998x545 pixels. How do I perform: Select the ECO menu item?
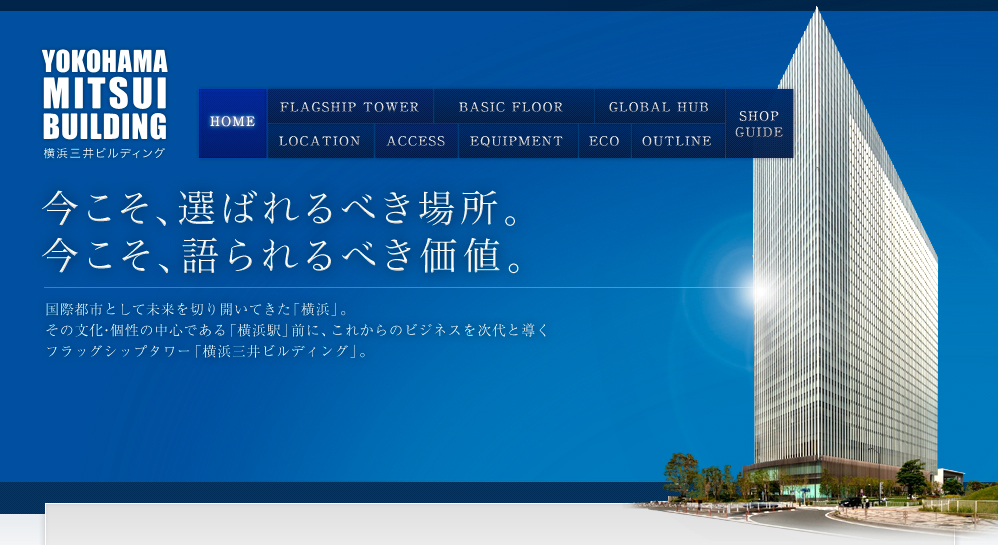pos(605,141)
